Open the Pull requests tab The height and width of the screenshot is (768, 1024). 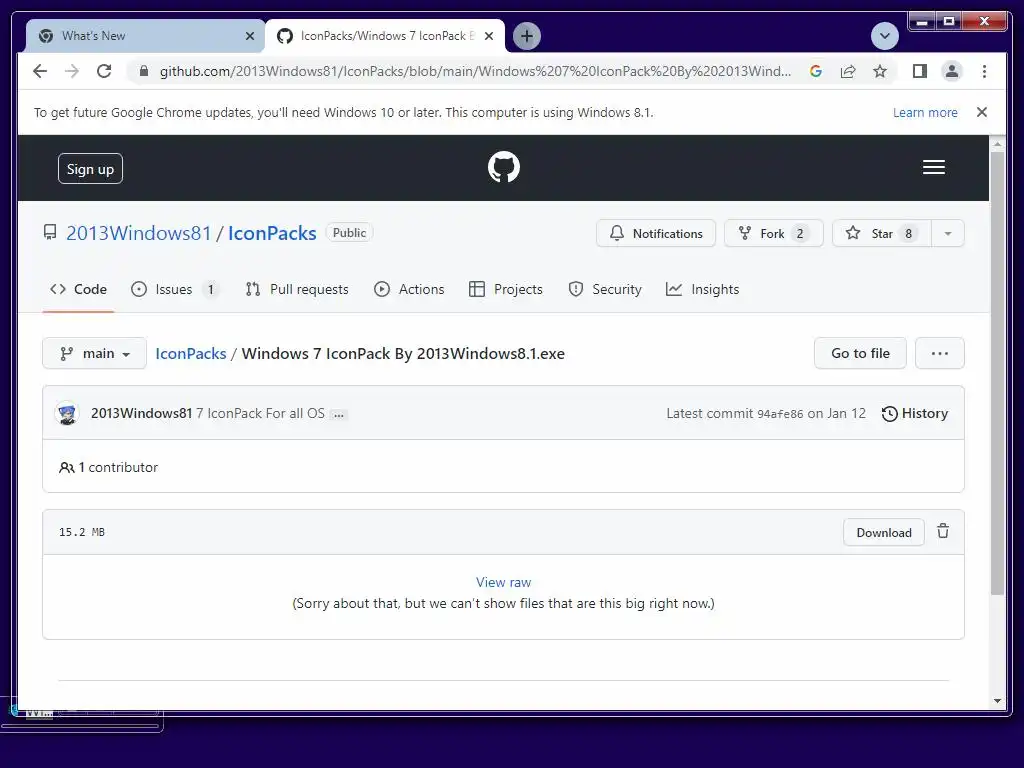click(x=297, y=289)
